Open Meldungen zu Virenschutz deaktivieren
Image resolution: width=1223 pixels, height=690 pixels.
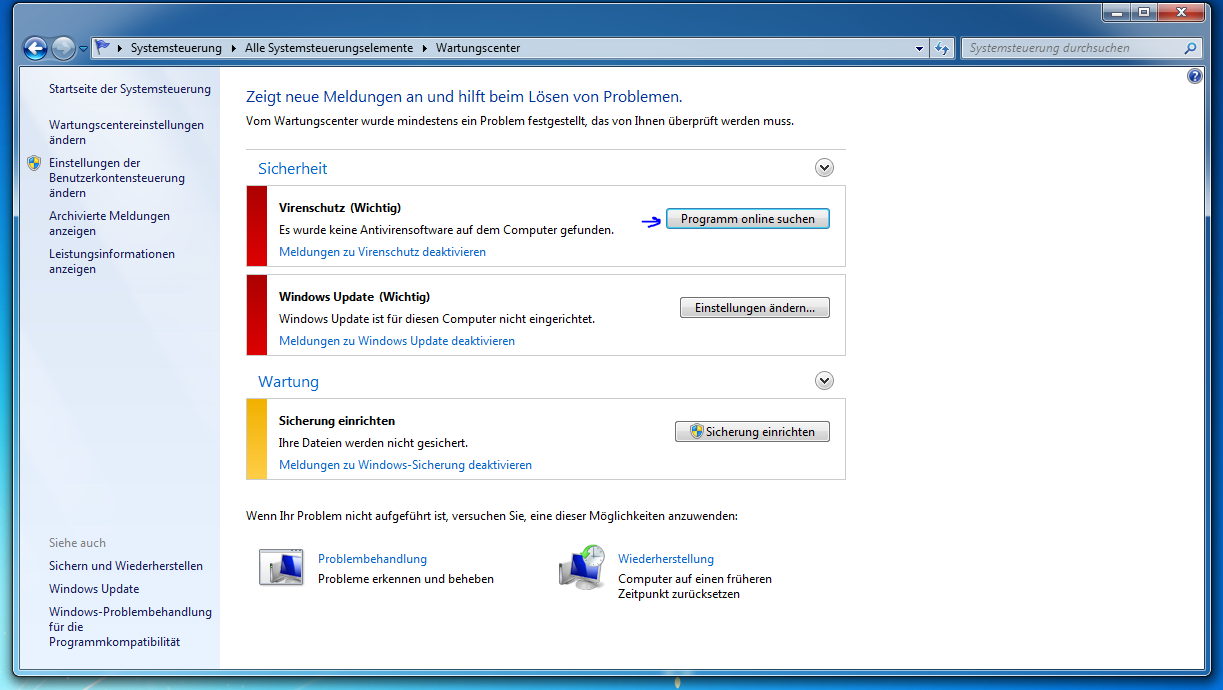[382, 252]
